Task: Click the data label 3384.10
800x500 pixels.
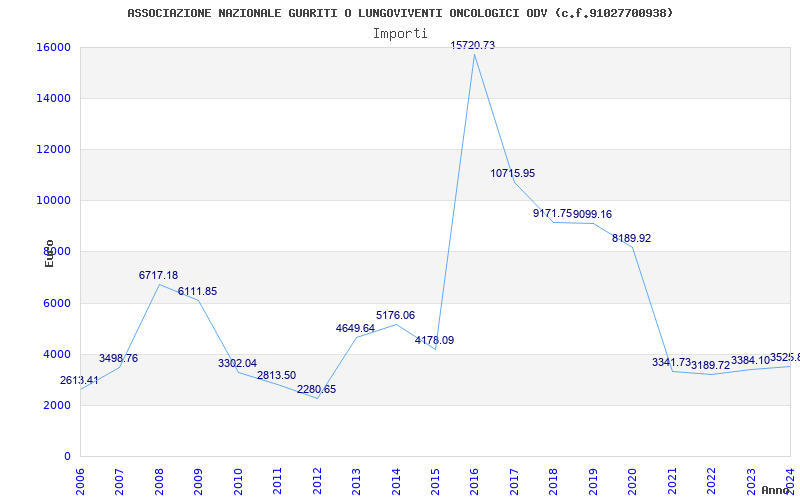Action: pos(750,361)
